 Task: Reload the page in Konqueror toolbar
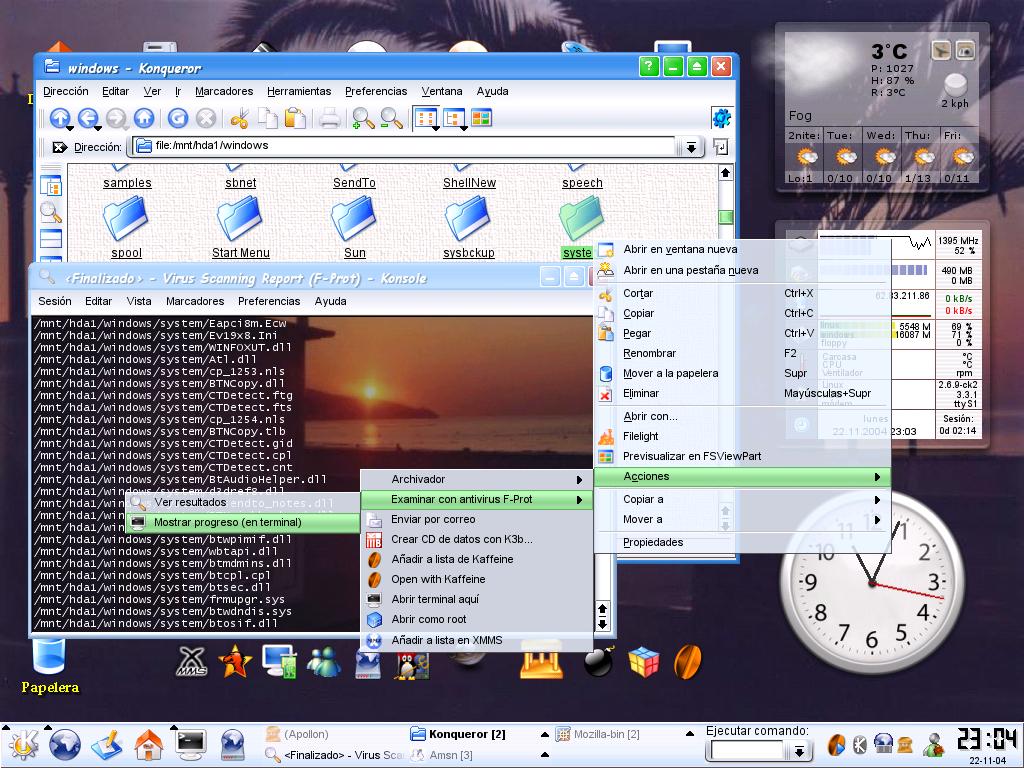(178, 118)
